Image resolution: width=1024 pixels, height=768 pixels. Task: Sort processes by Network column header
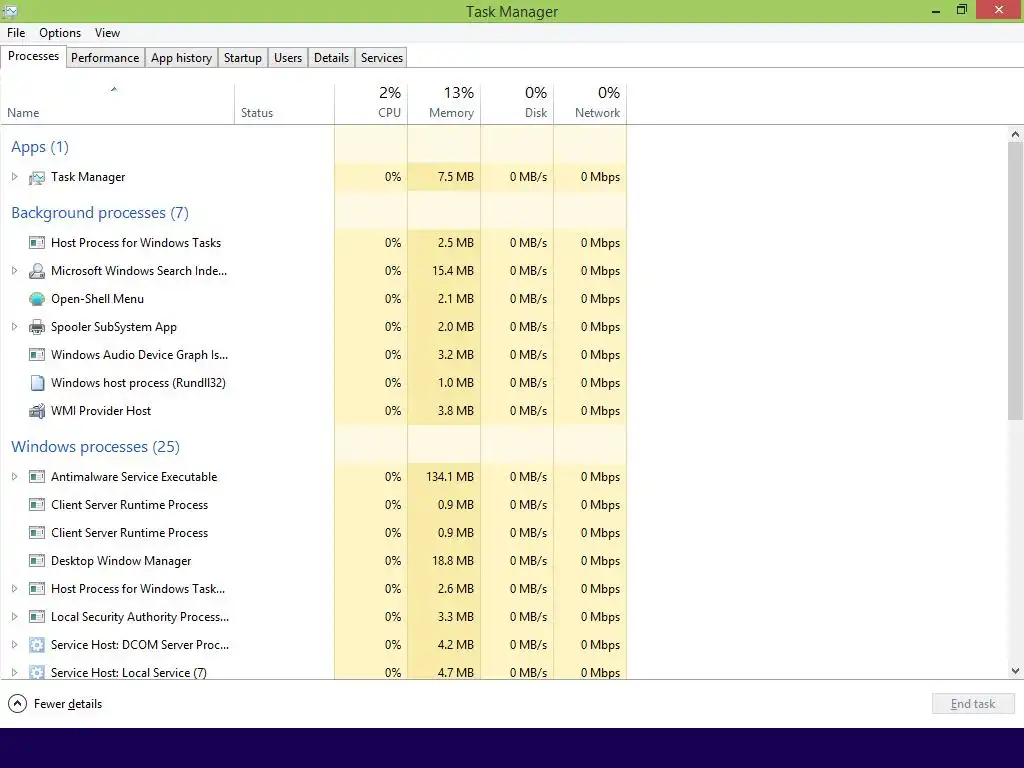(590, 104)
